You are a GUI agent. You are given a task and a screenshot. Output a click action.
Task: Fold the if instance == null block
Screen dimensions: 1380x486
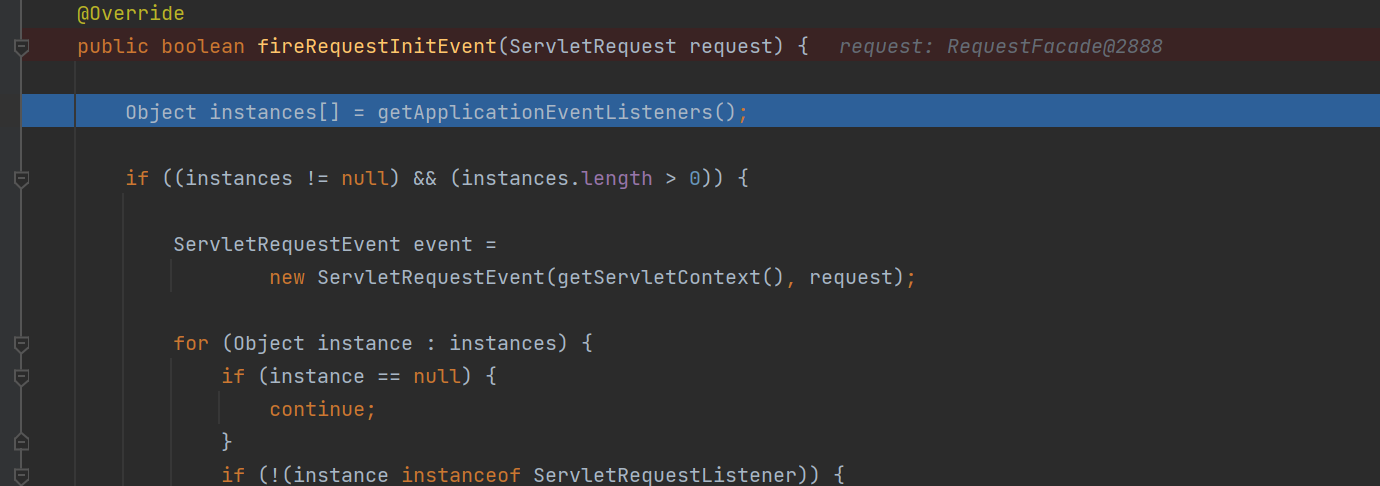tap(22, 377)
